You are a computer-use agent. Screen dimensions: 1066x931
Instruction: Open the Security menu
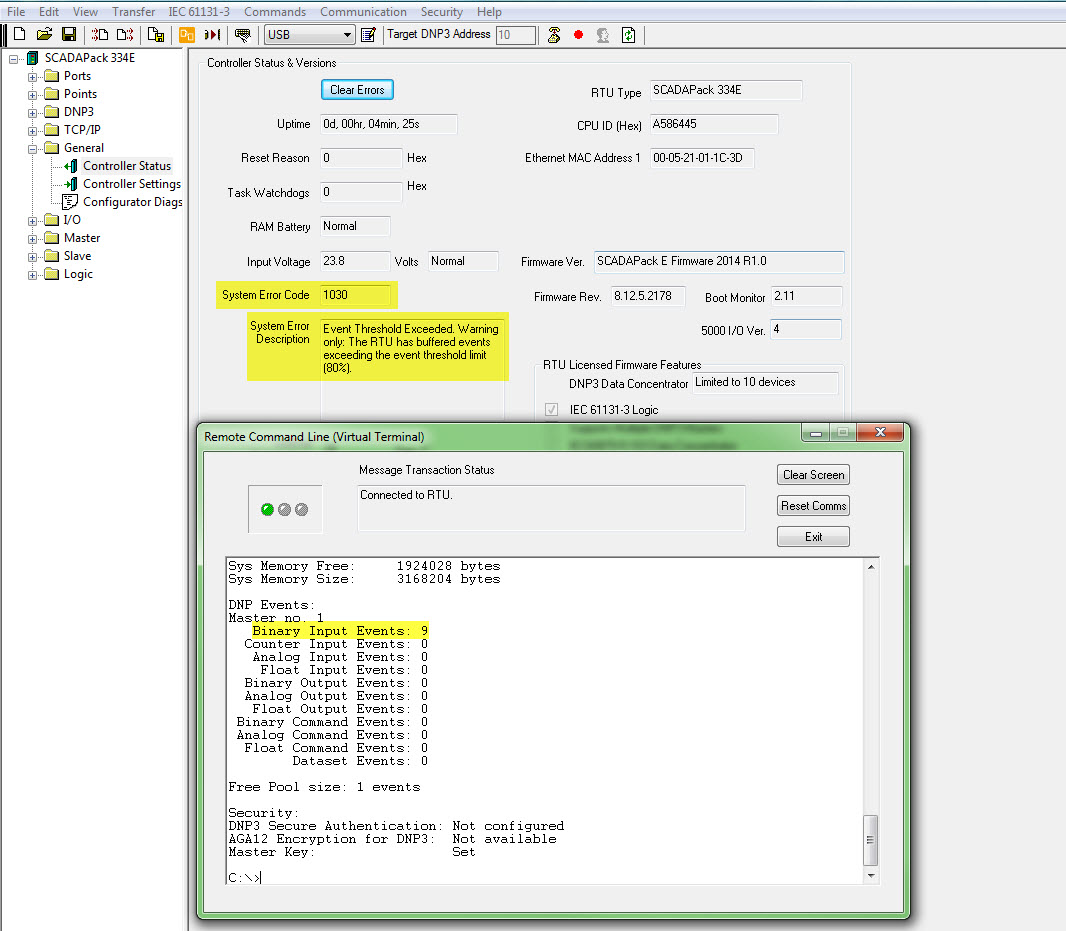coord(441,12)
